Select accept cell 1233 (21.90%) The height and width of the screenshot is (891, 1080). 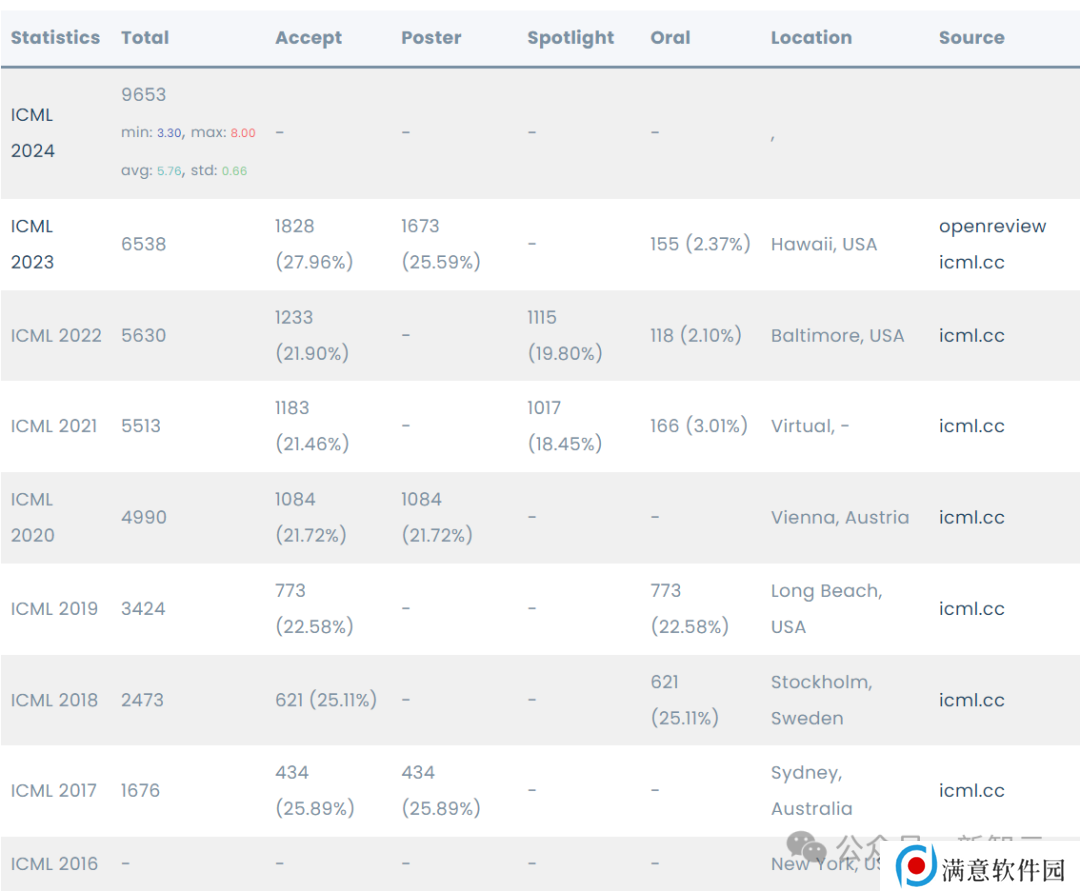click(312, 335)
